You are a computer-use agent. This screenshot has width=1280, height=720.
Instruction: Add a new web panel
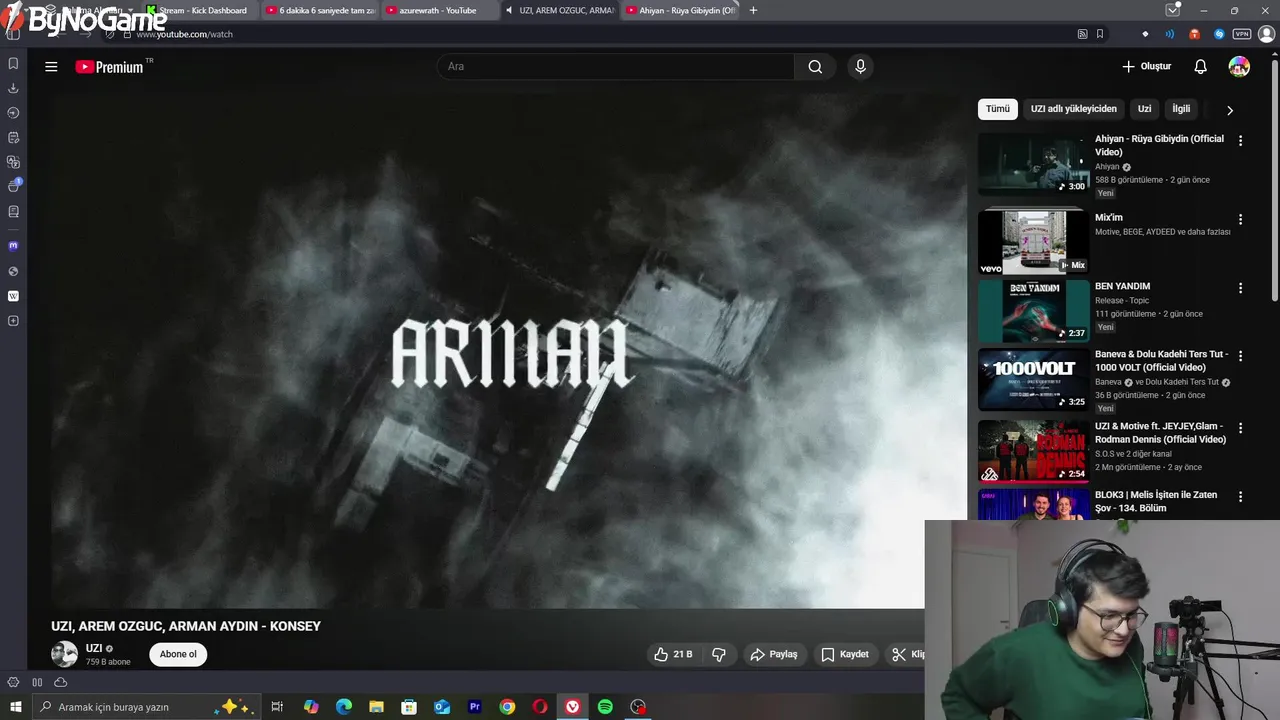coord(13,321)
